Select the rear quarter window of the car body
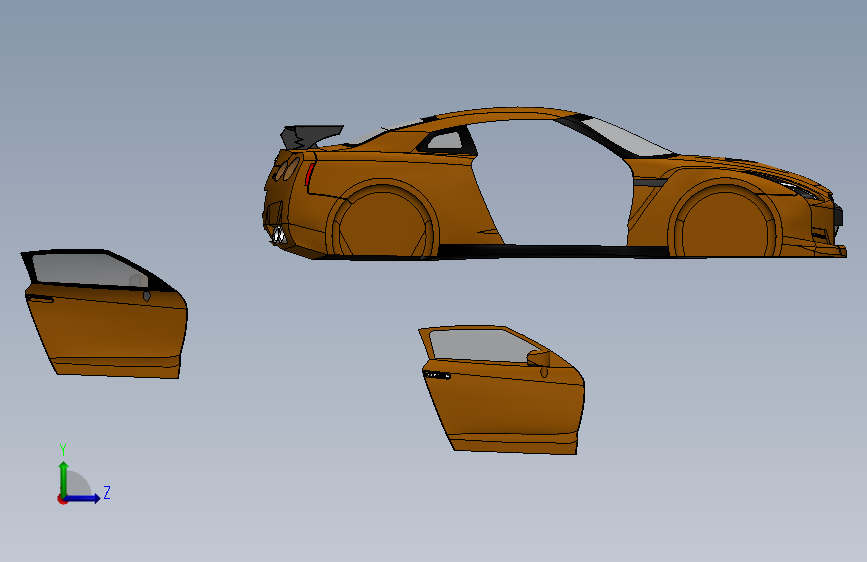867x562 pixels. coord(446,140)
